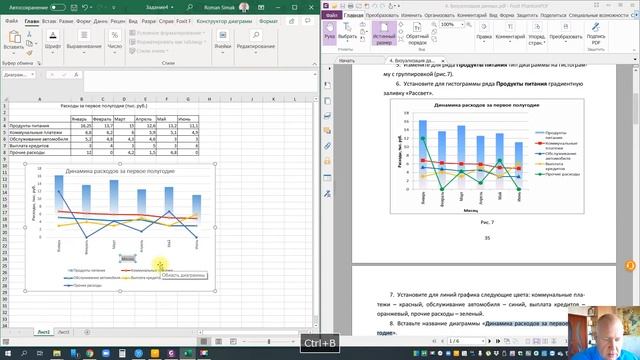This screenshot has width=640, height=360.
Task: Select the Месяц axis title in Excel chart
Action: [128, 258]
